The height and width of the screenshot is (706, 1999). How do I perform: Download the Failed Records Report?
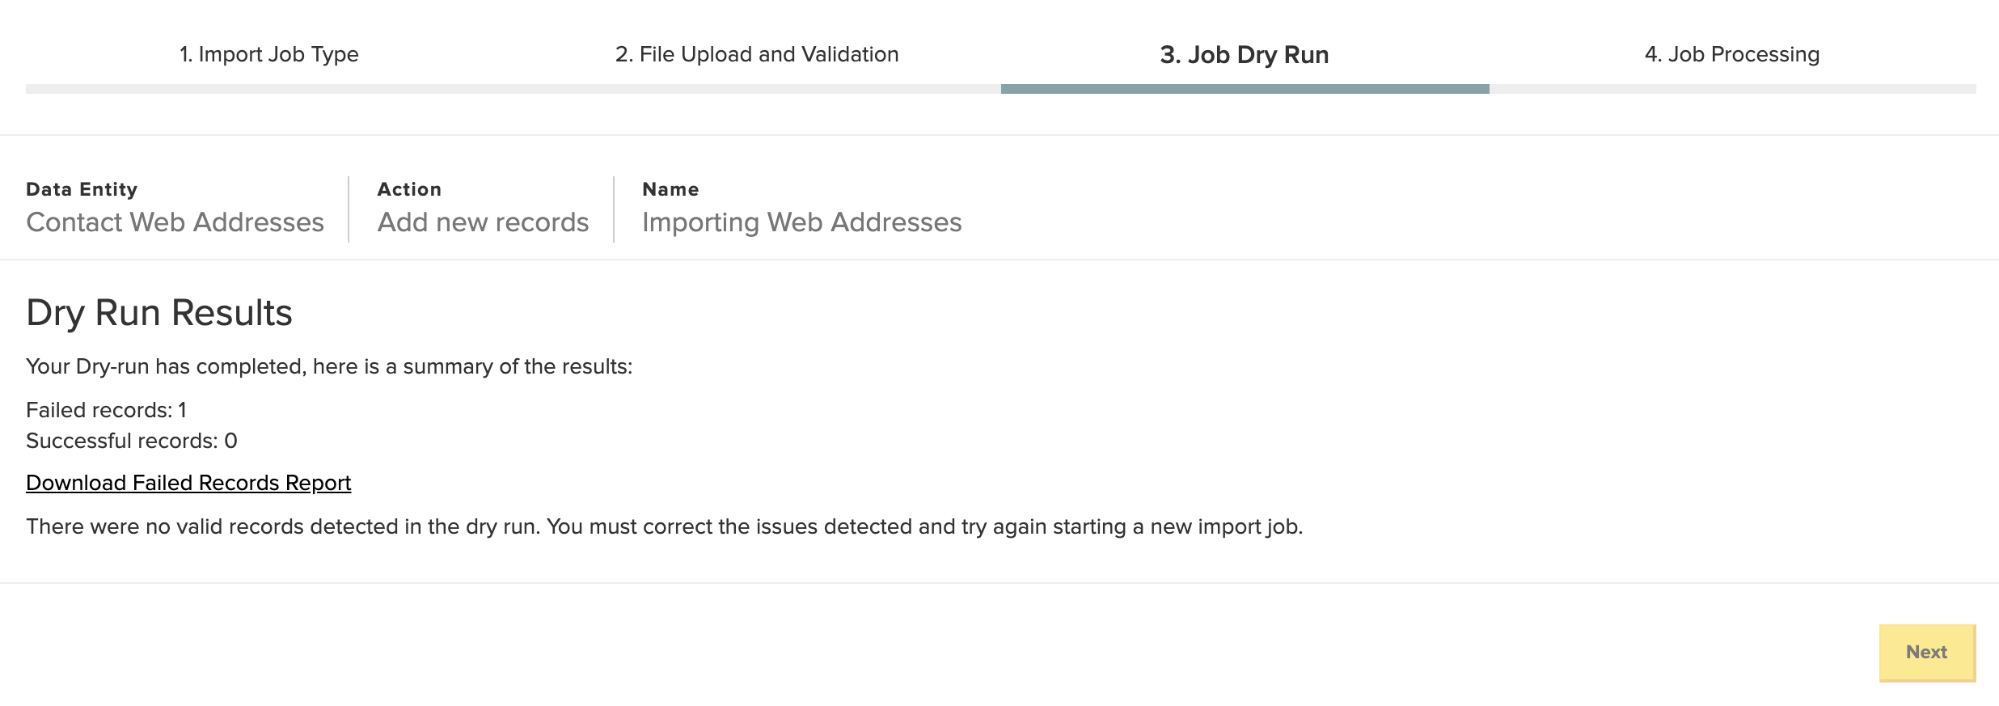(x=188, y=483)
